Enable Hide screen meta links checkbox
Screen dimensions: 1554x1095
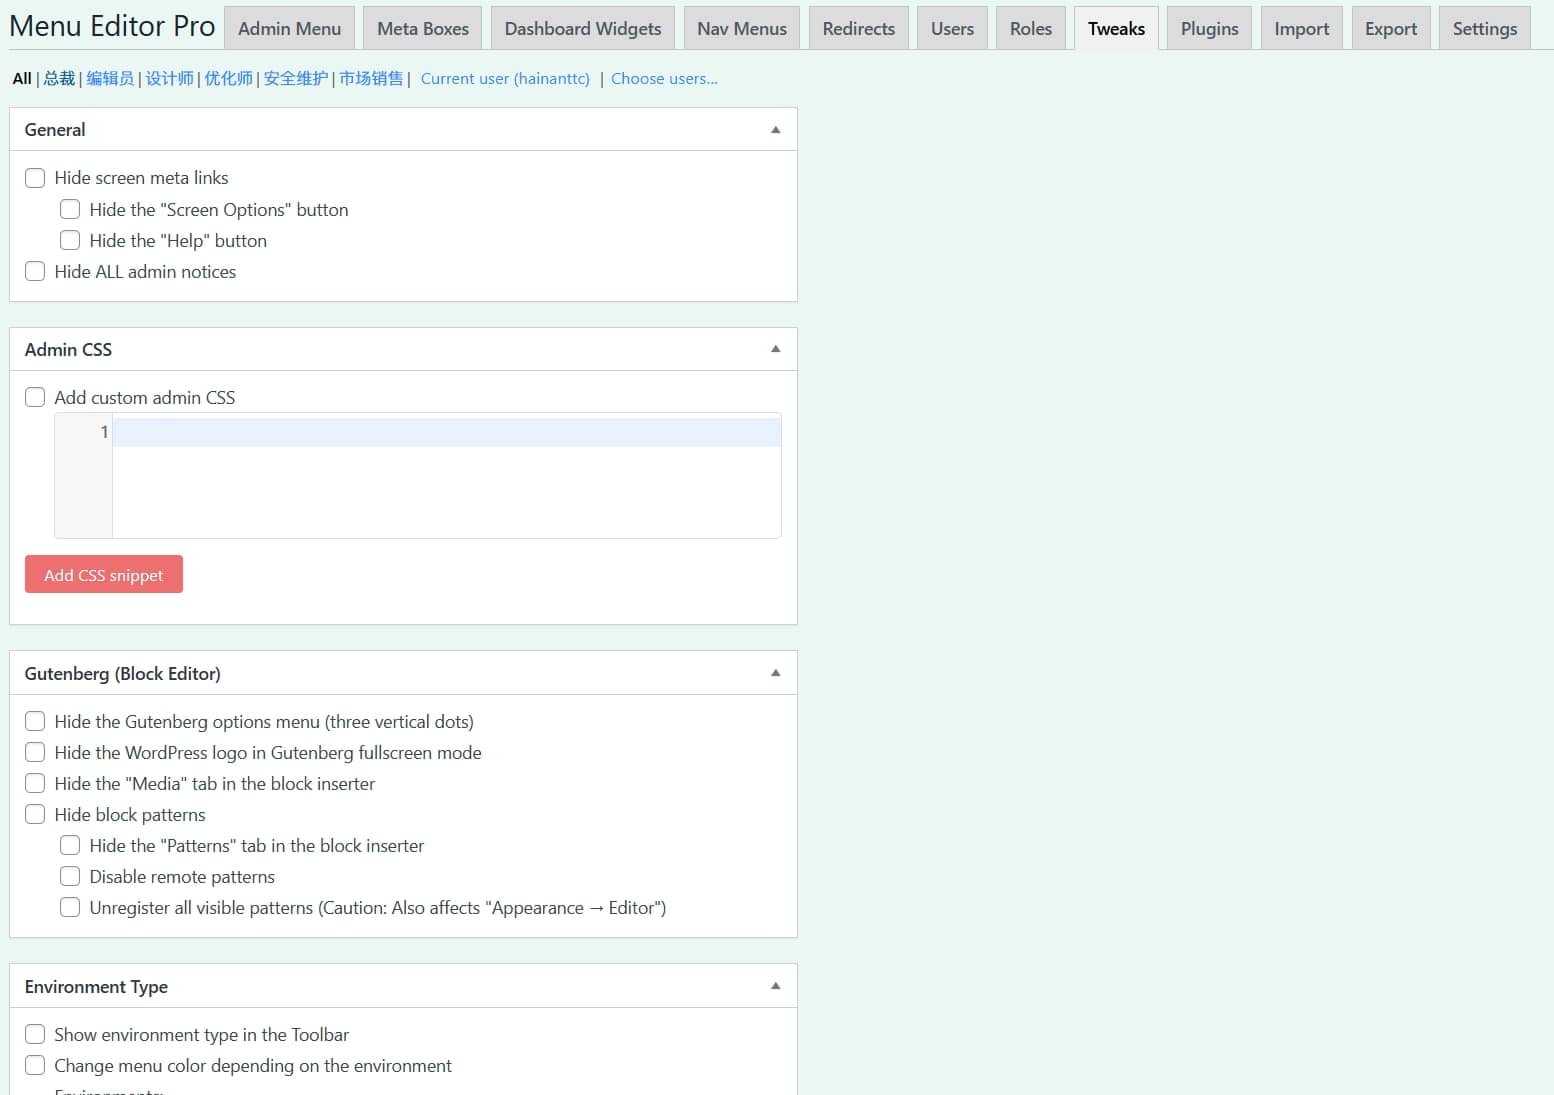coord(35,178)
